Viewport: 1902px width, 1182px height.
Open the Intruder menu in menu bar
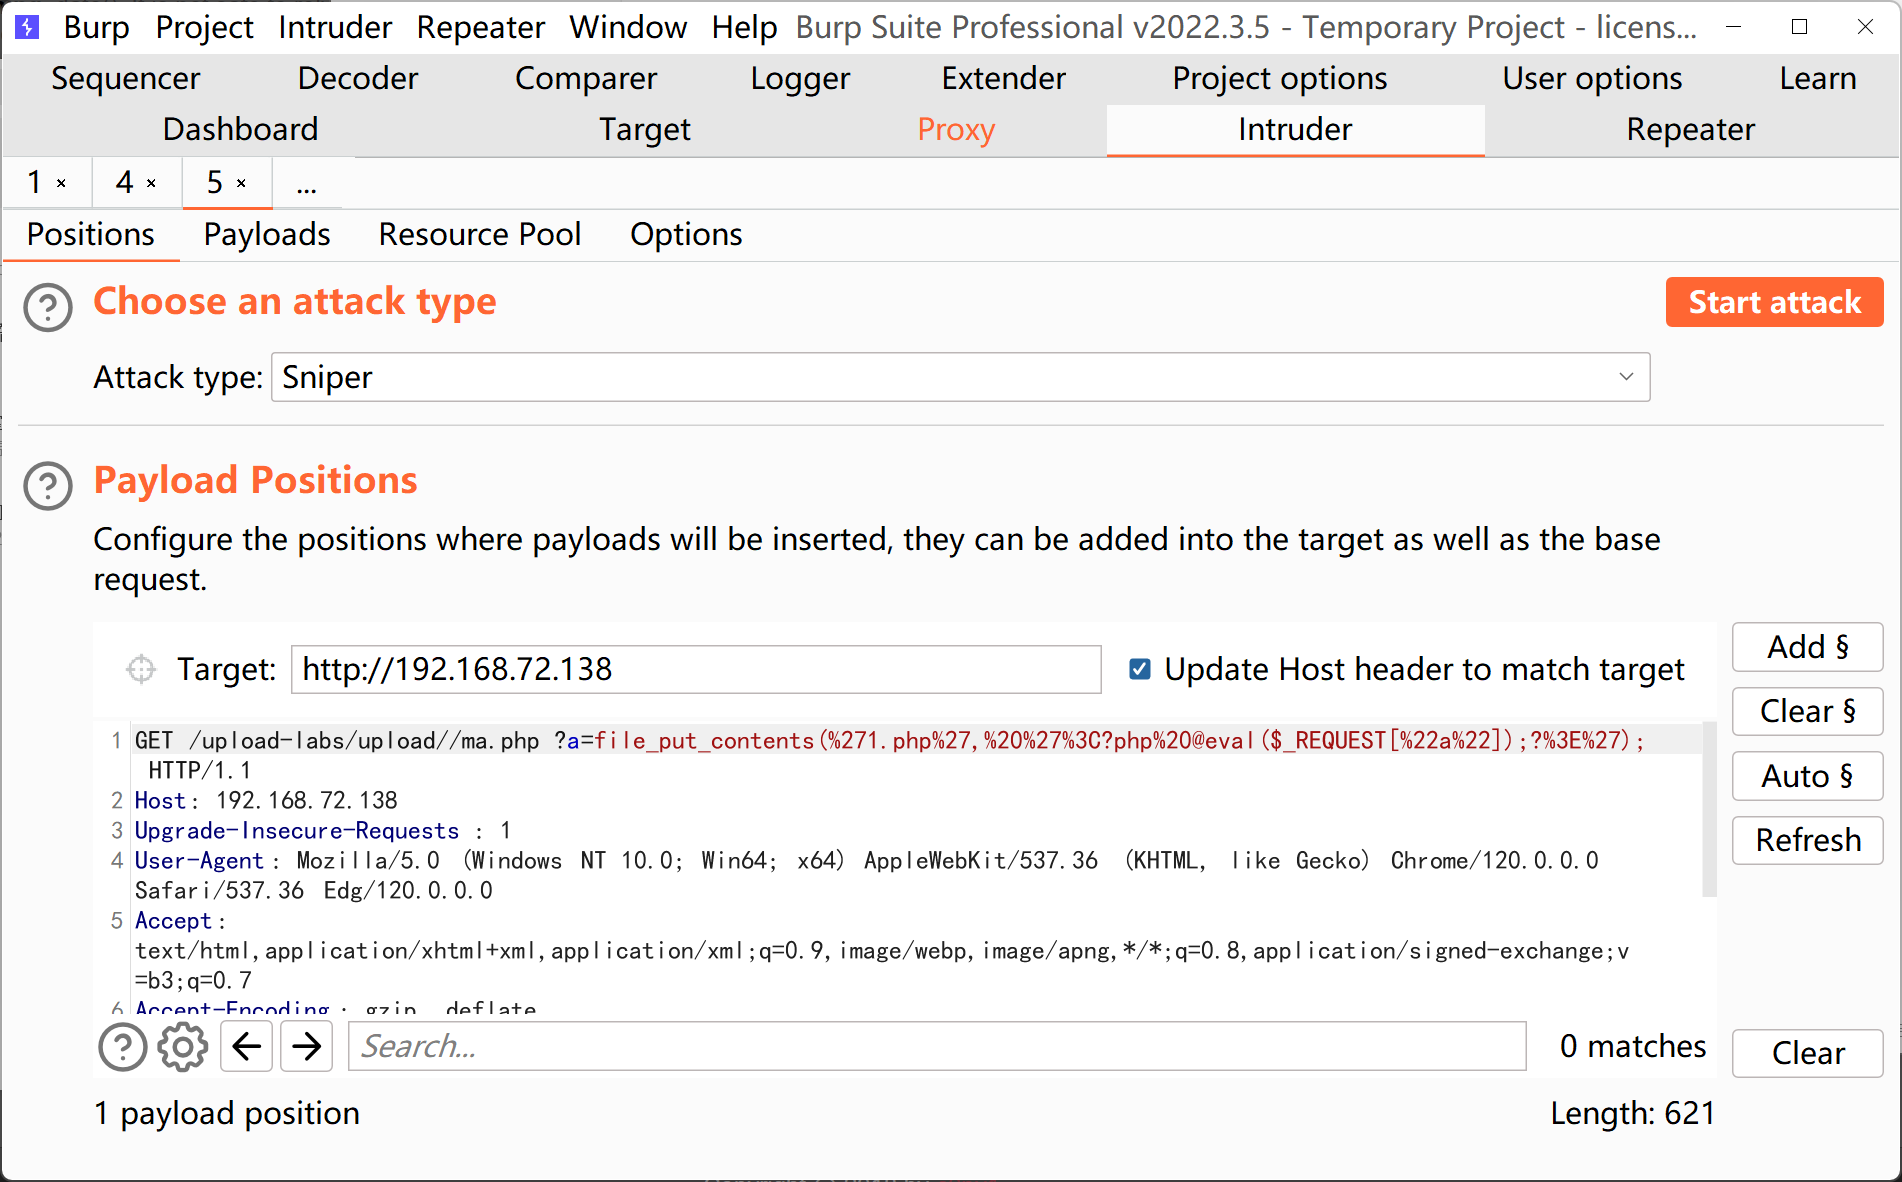(x=335, y=27)
